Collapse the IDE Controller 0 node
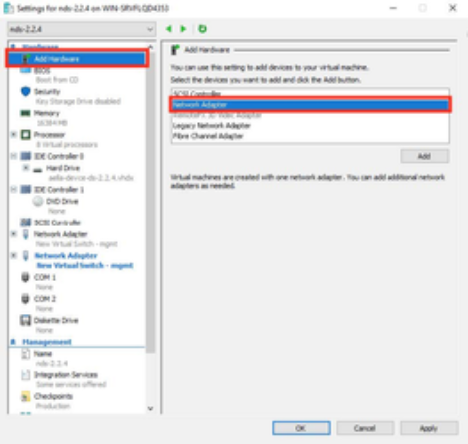 (x=14, y=156)
